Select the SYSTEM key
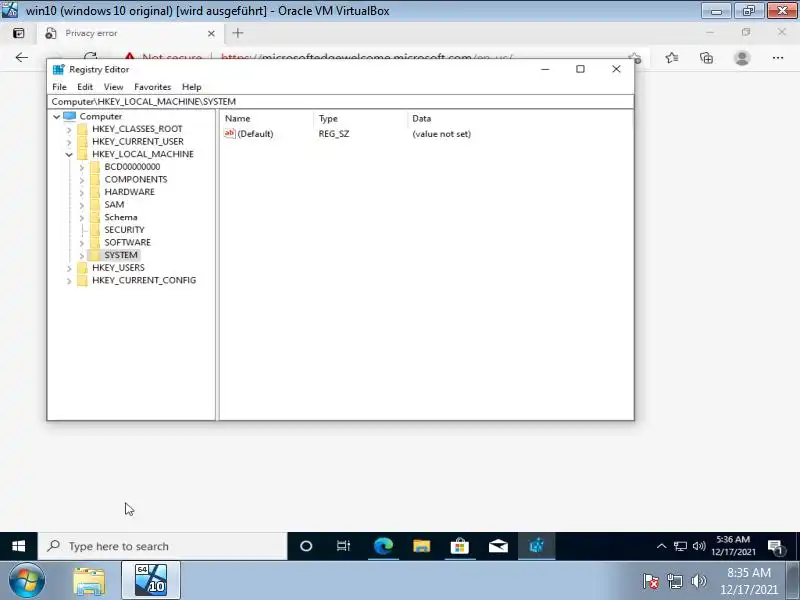 point(121,255)
